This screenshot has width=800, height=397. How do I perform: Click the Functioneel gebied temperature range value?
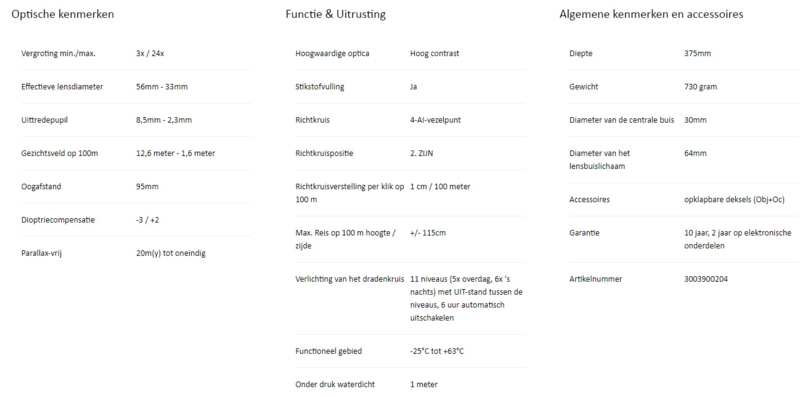click(x=437, y=352)
